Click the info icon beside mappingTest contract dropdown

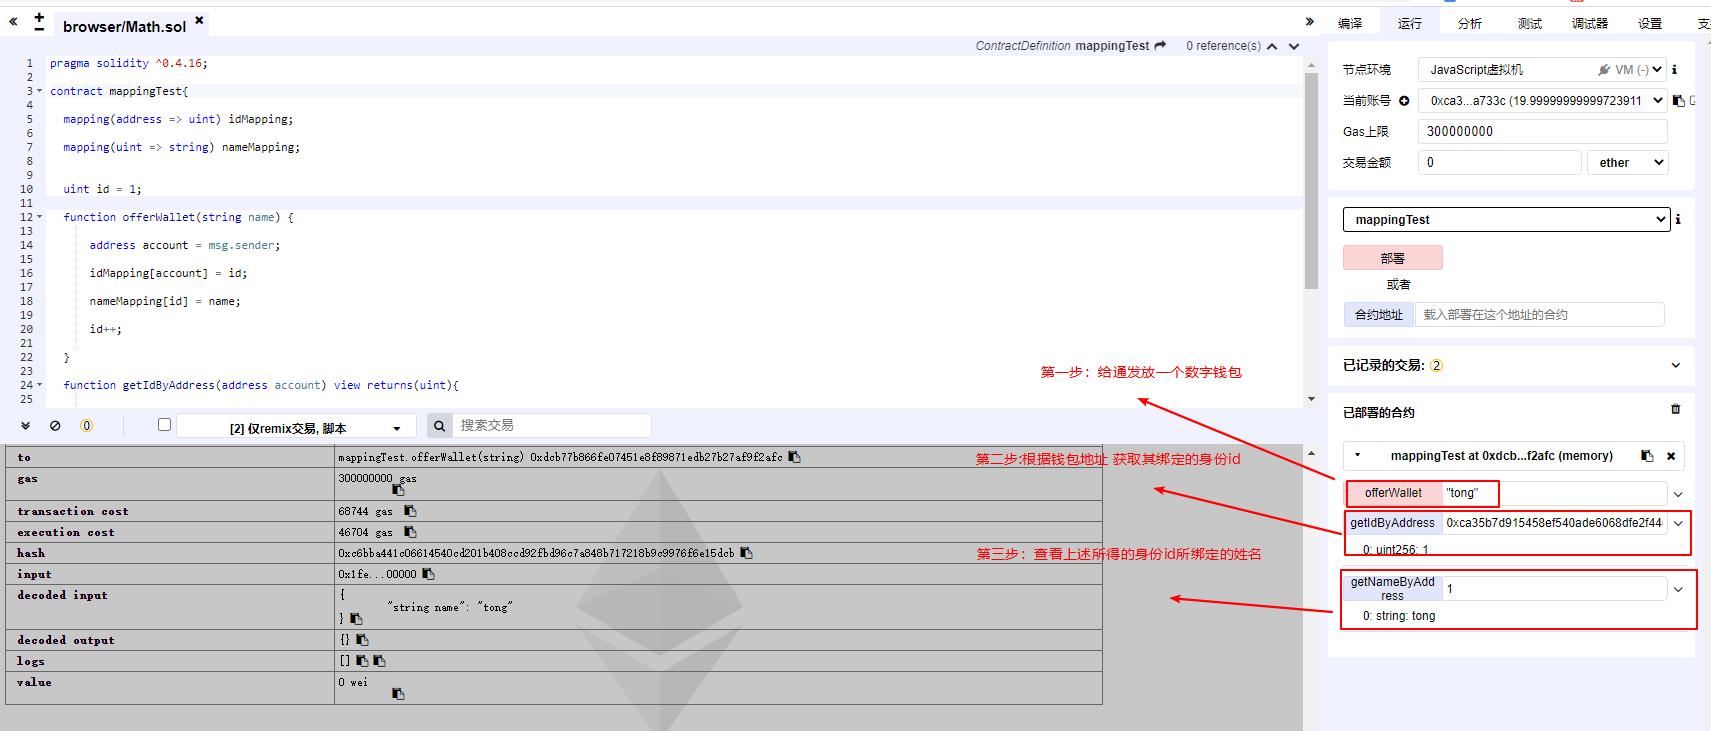click(1678, 219)
